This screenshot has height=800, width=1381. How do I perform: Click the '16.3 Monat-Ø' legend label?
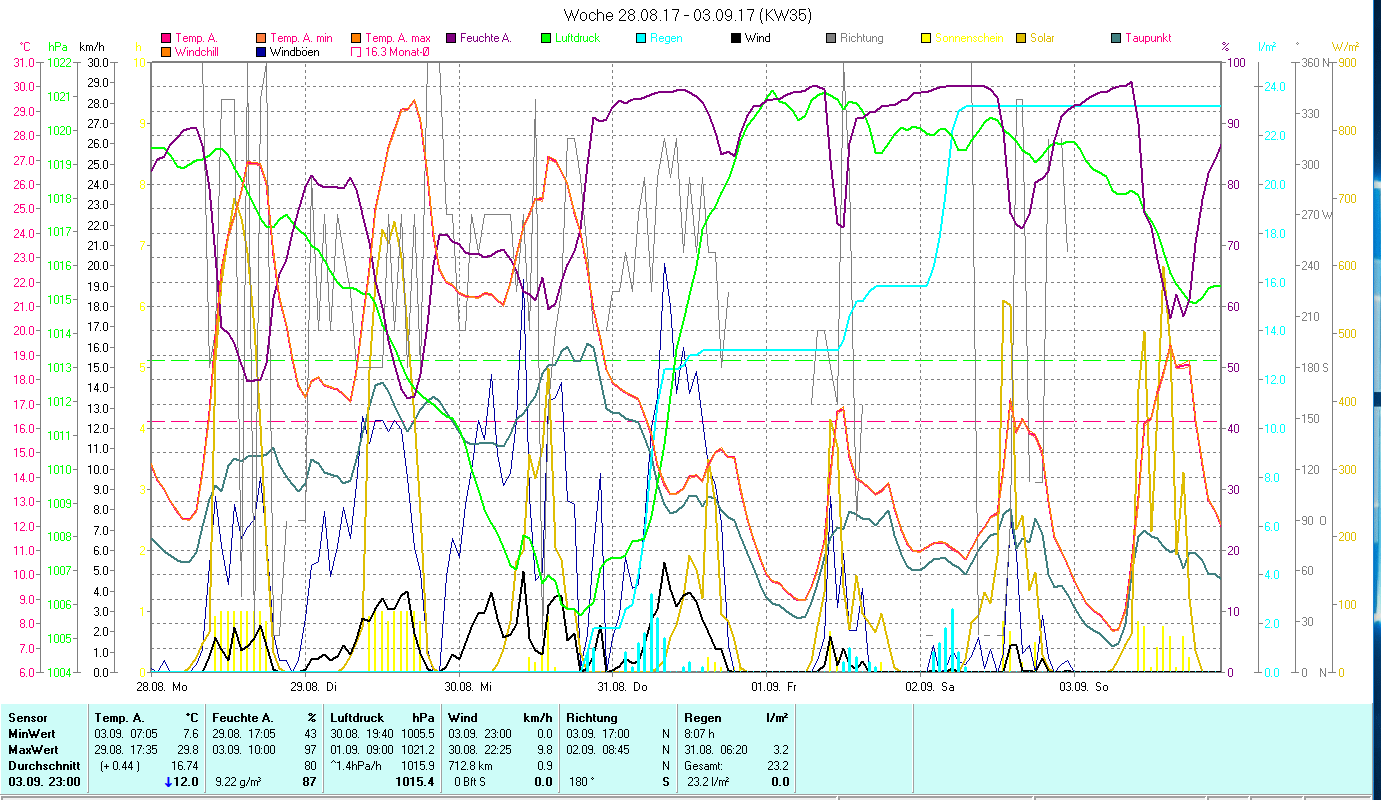click(398, 52)
